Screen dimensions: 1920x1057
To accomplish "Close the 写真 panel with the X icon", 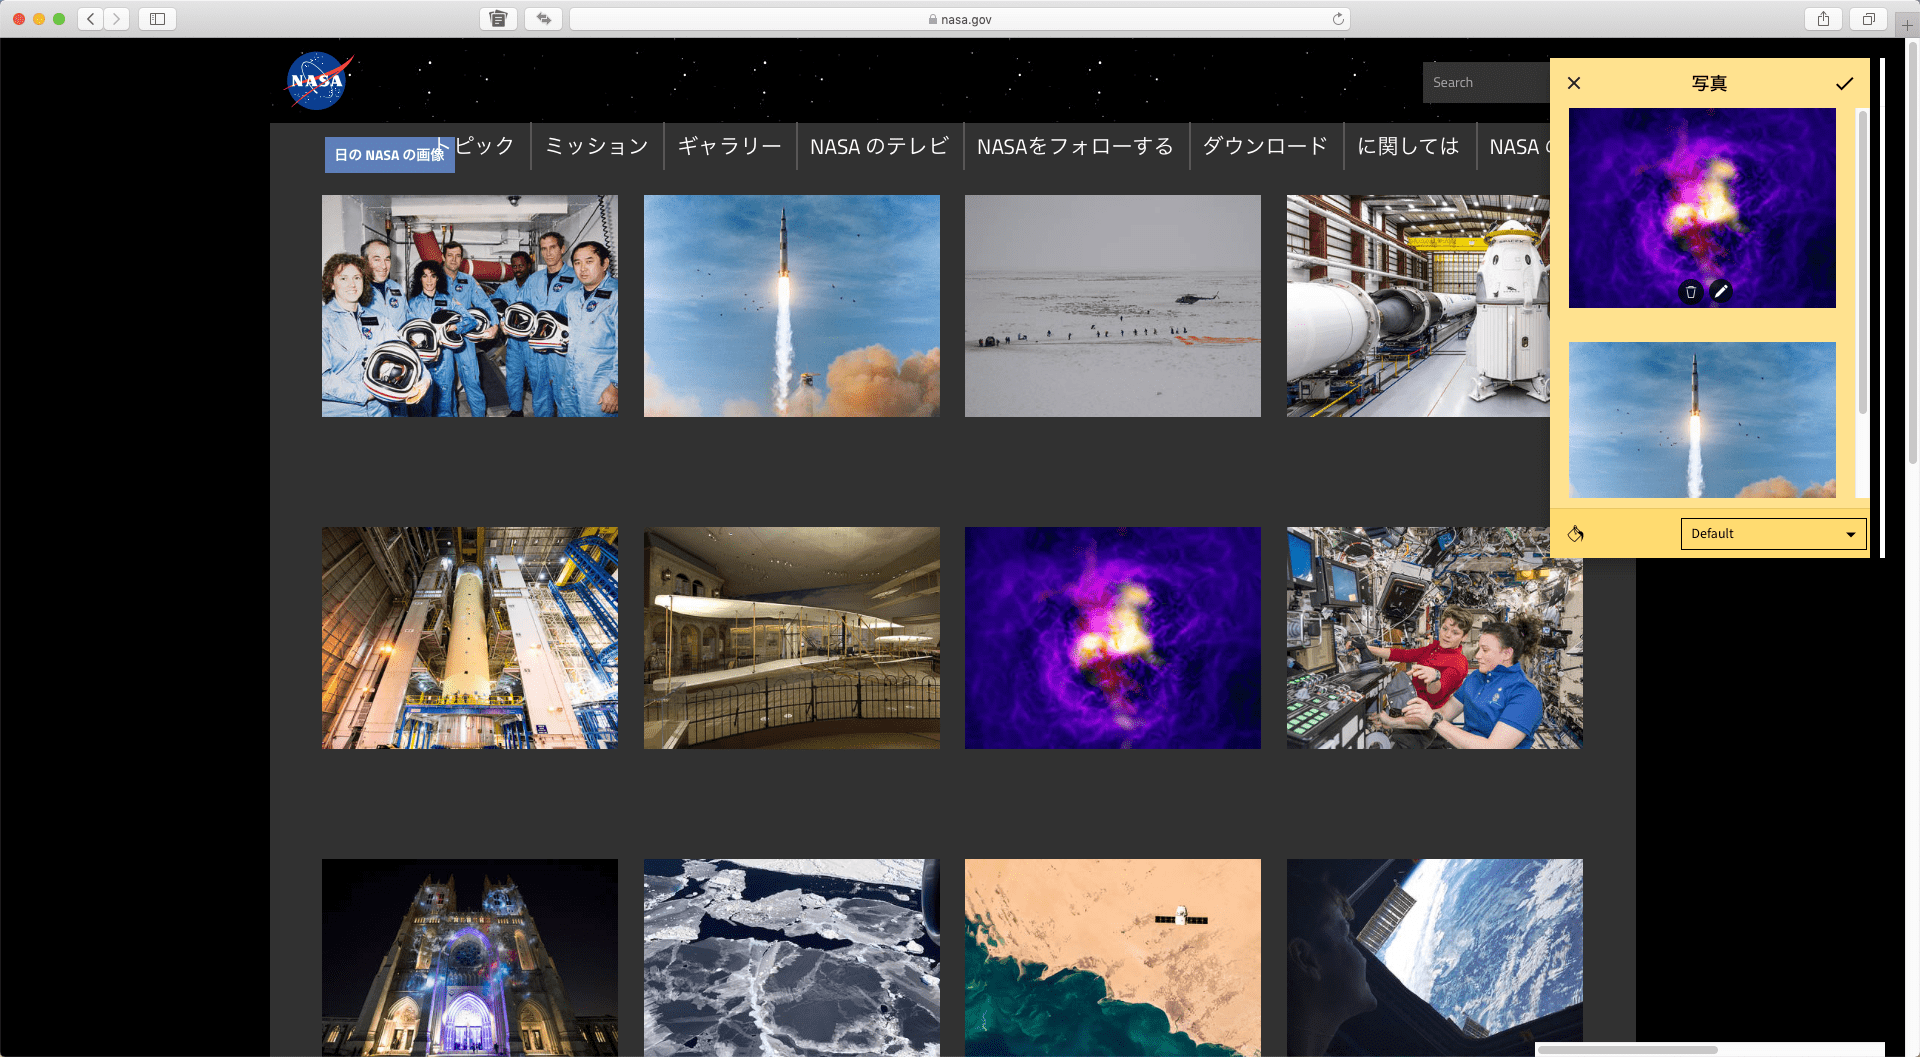I will click(x=1574, y=83).
